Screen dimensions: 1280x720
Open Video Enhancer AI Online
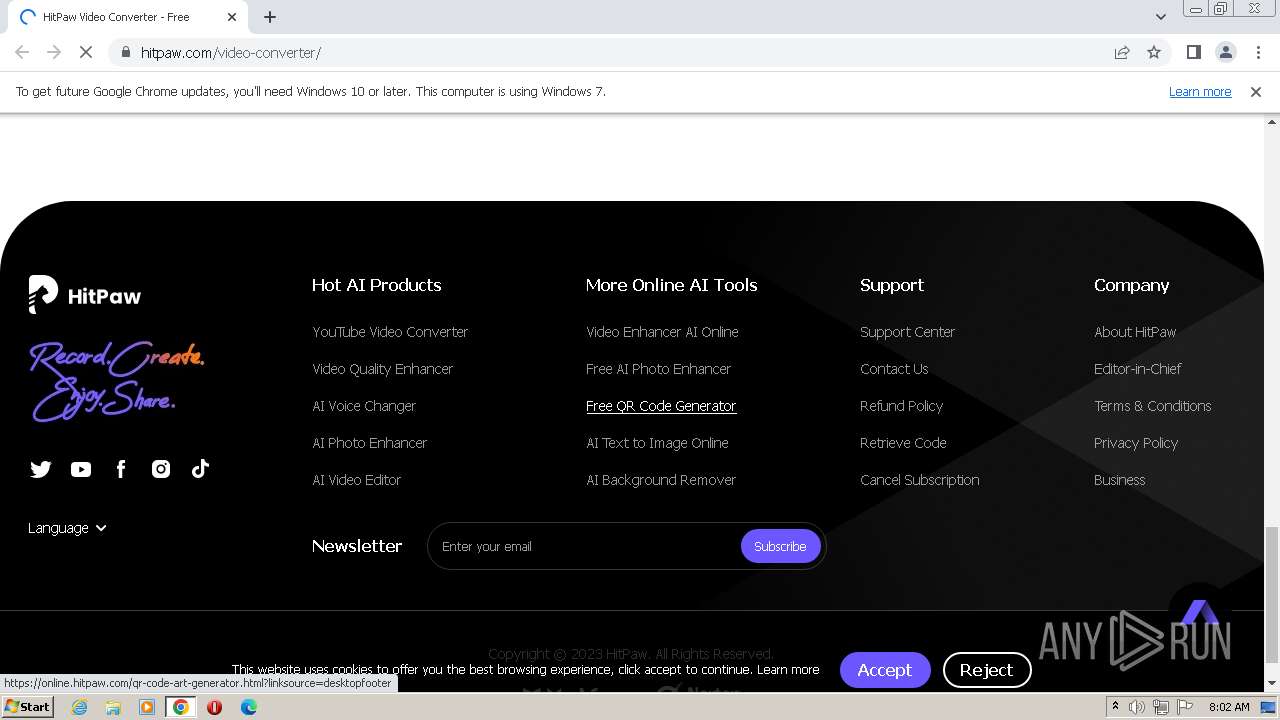tap(662, 332)
